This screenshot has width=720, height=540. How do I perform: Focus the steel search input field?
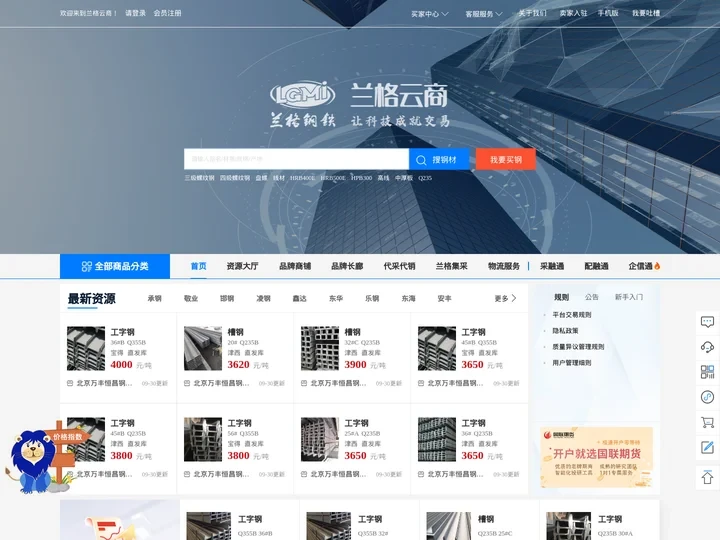tap(296, 159)
